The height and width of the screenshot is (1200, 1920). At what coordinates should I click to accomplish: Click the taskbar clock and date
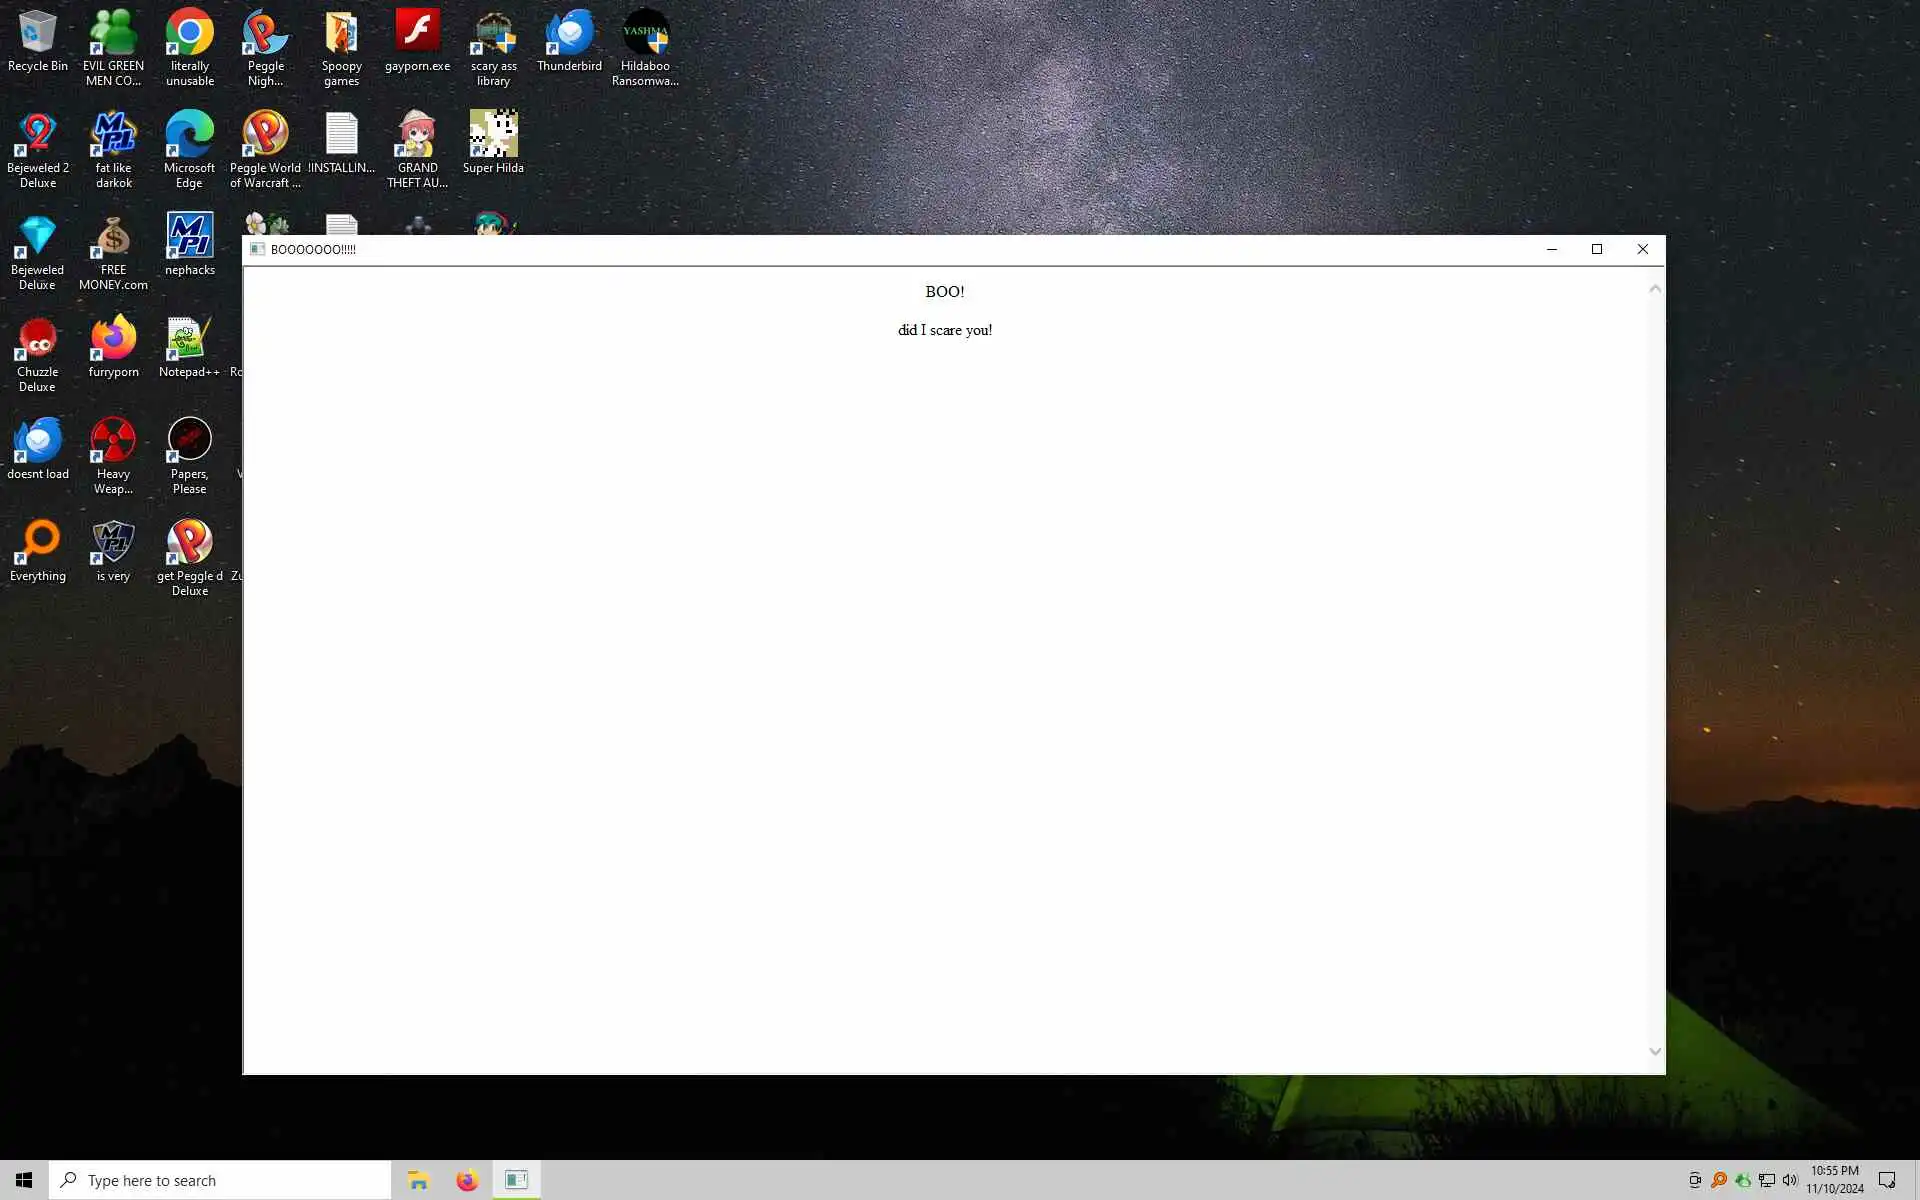[x=1834, y=1180]
